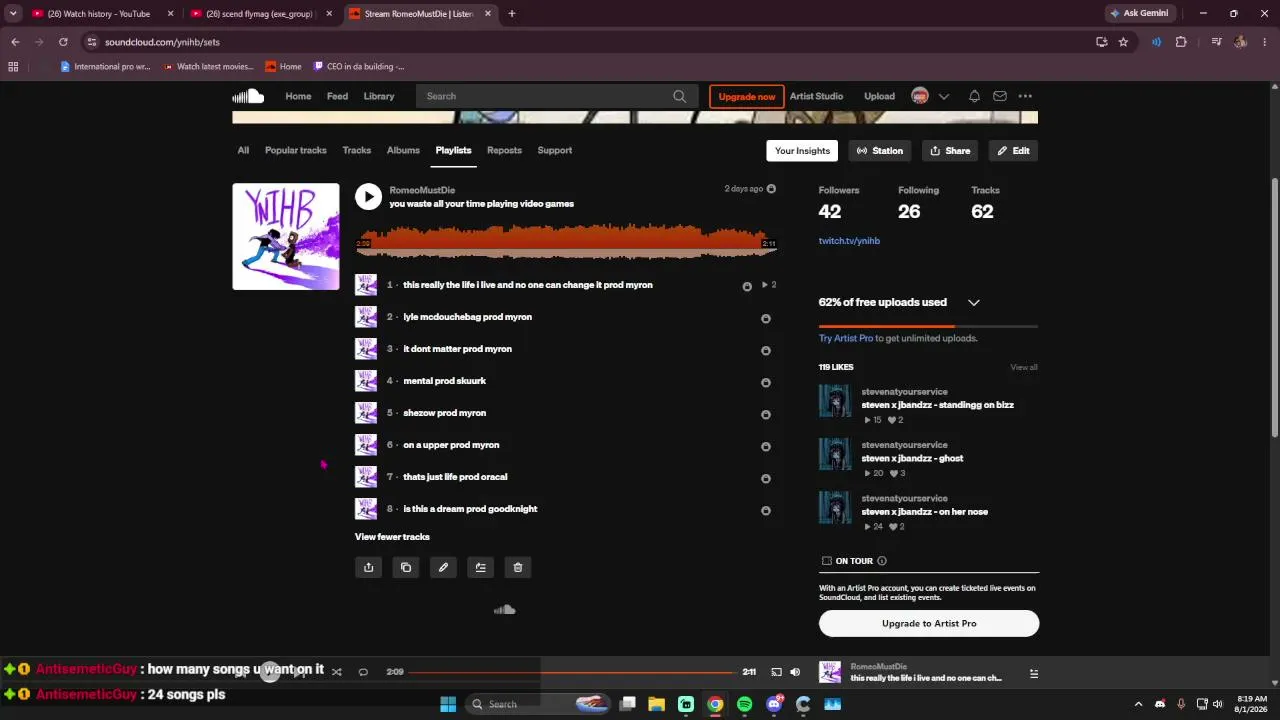Viewport: 1280px width, 720px height.
Task: Click the cast icon in player bar
Action: (776, 672)
